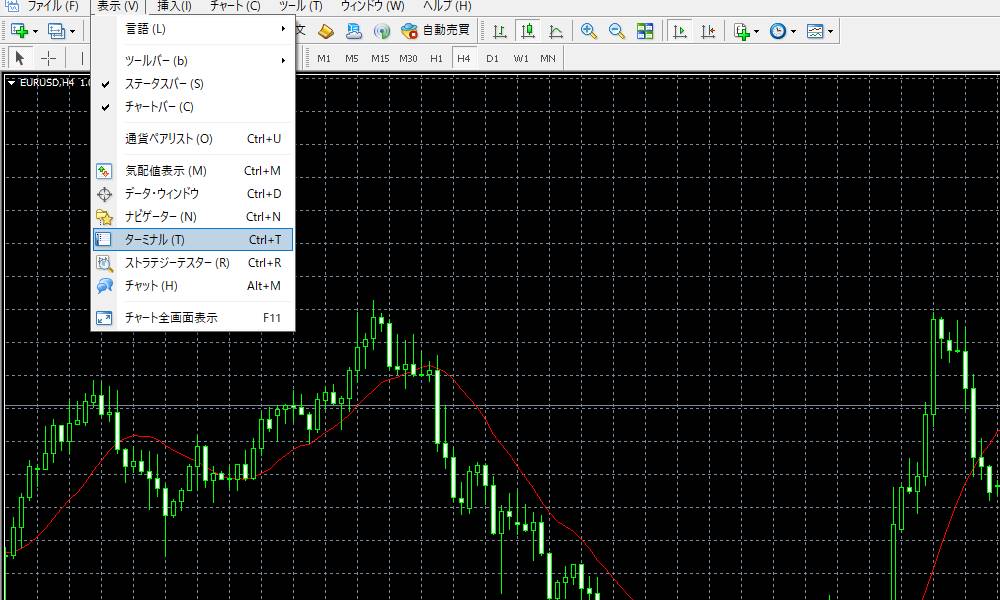Zoom out of the chart
The width and height of the screenshot is (1000, 600).
tap(617, 31)
